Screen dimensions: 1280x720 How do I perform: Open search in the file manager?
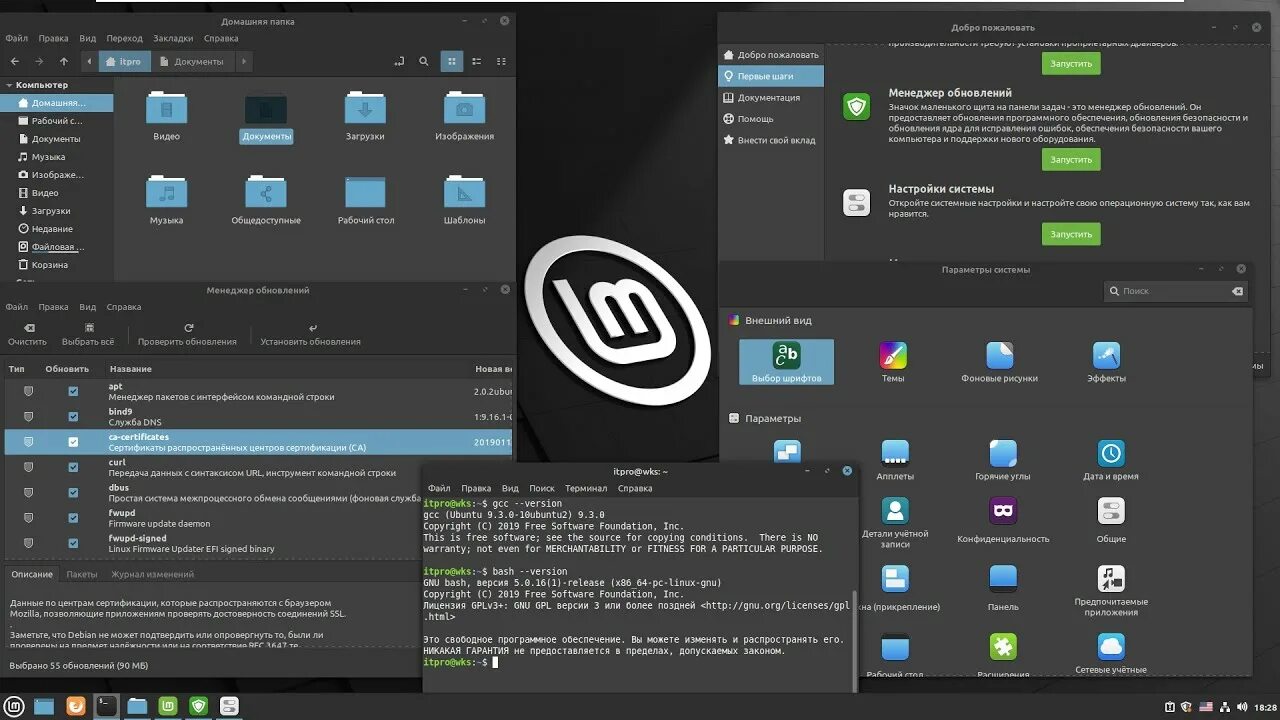424,61
